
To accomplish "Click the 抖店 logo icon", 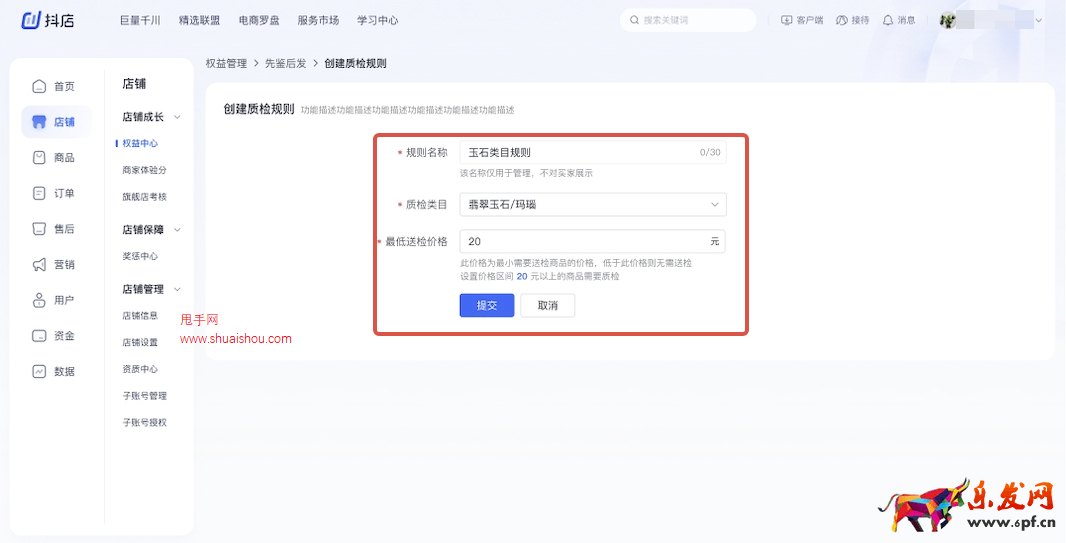I will [x=32, y=20].
